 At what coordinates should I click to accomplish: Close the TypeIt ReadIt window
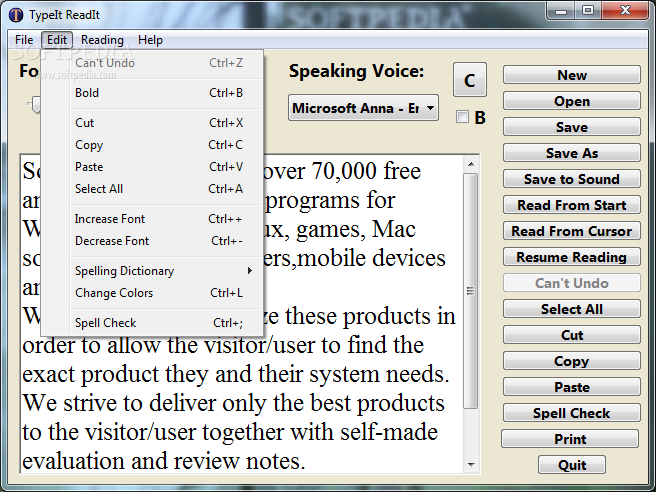click(x=625, y=11)
